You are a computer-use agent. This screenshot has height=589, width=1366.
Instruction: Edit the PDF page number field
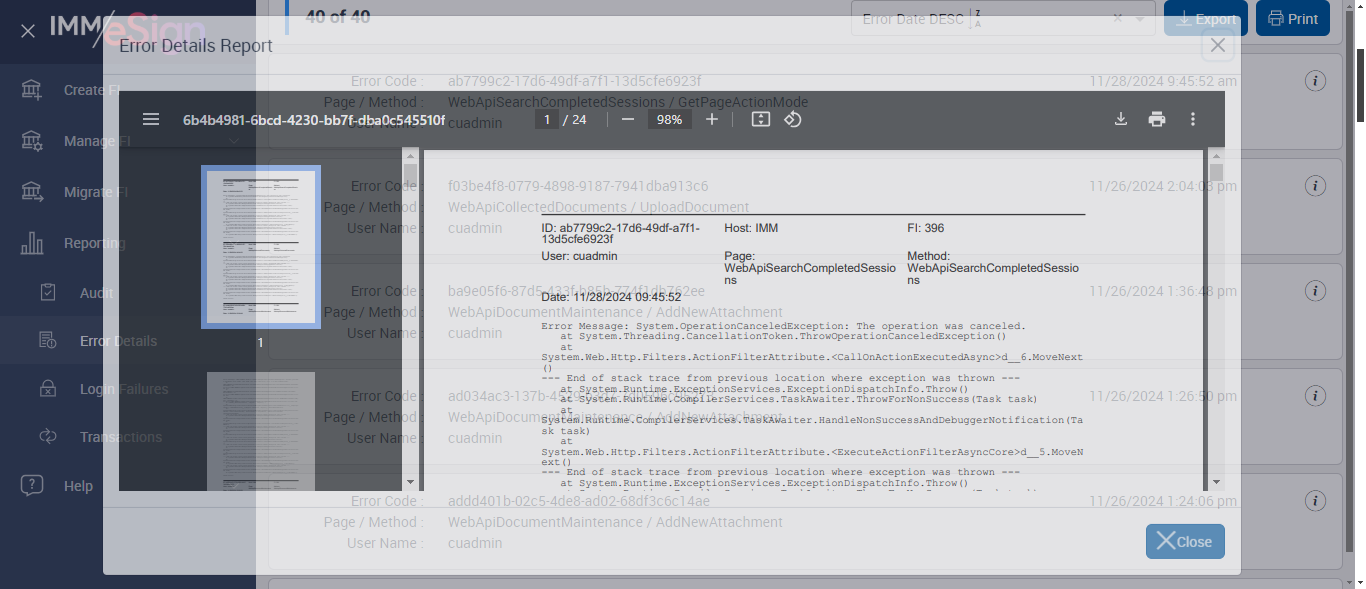pyautogui.click(x=546, y=119)
